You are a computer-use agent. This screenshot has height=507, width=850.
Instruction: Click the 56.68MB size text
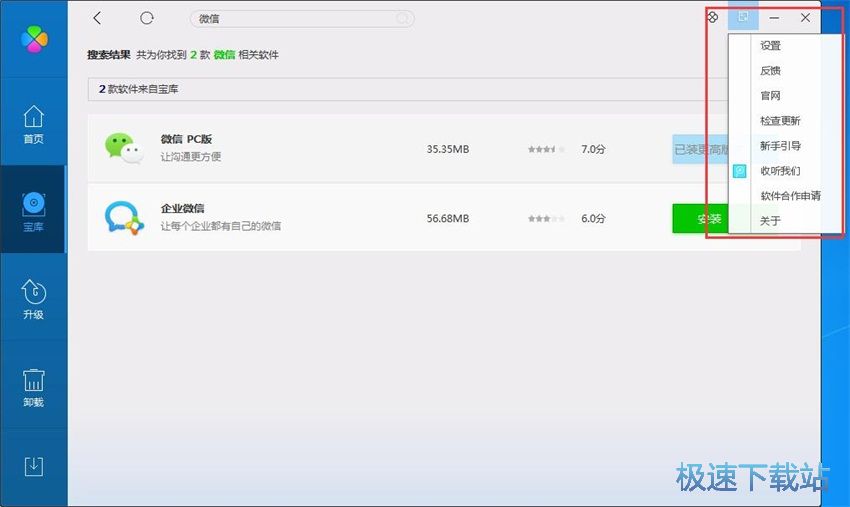click(448, 219)
